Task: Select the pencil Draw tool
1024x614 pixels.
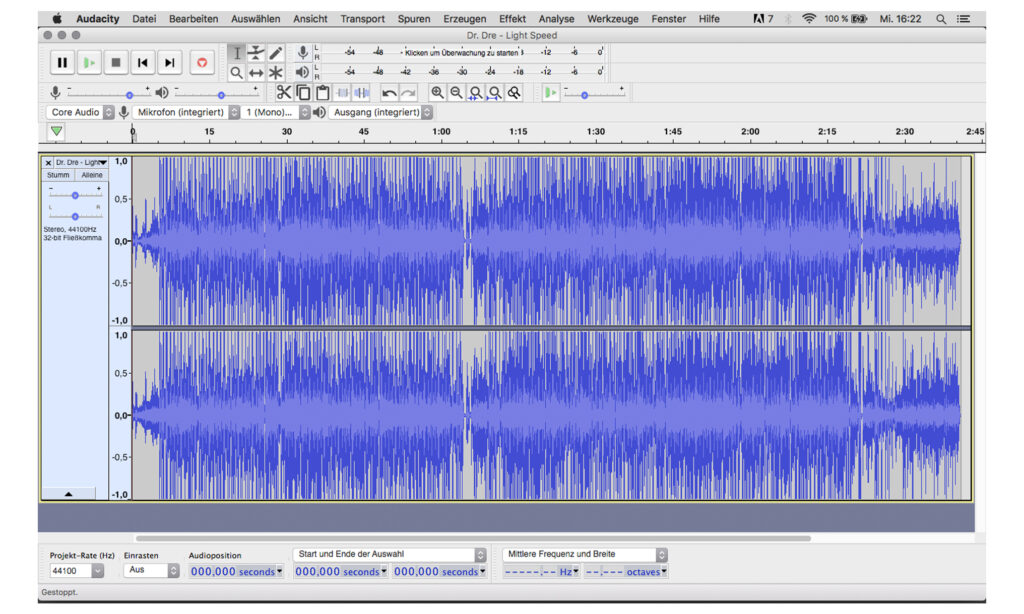Action: 276,53
